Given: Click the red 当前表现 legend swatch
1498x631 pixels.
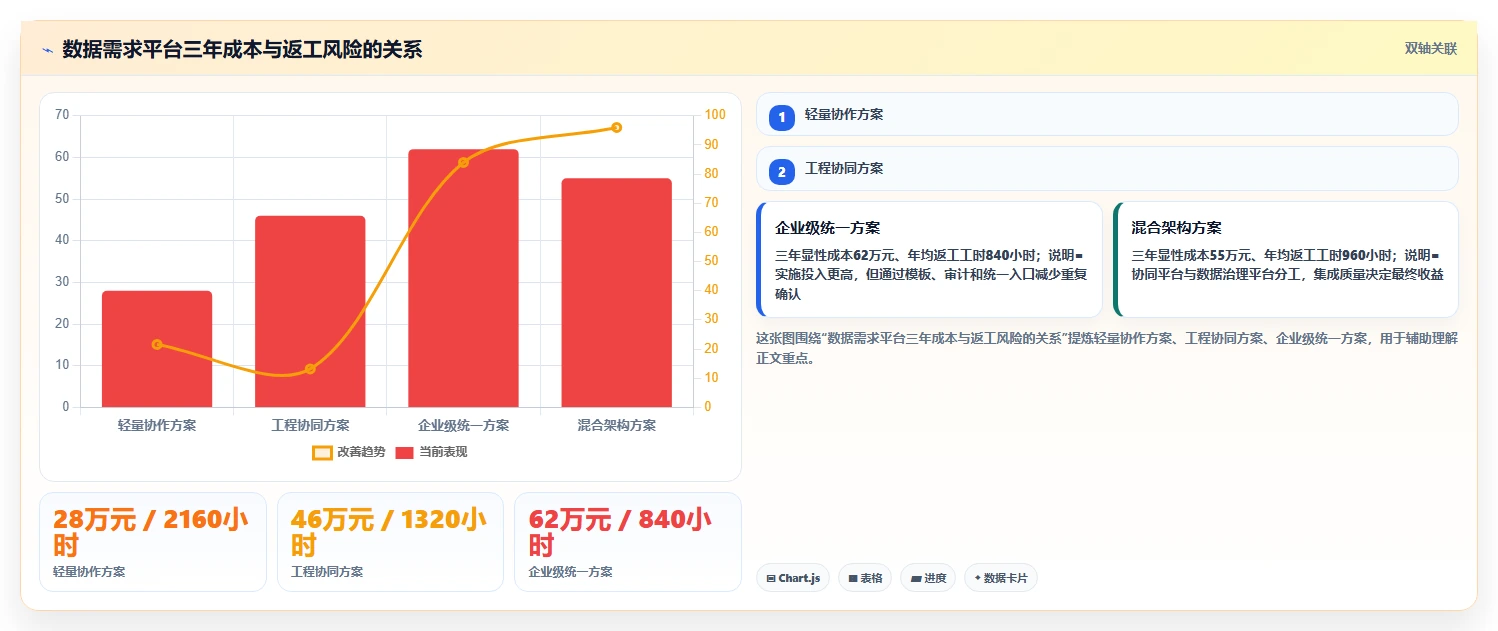Looking at the screenshot, I should click(405, 452).
